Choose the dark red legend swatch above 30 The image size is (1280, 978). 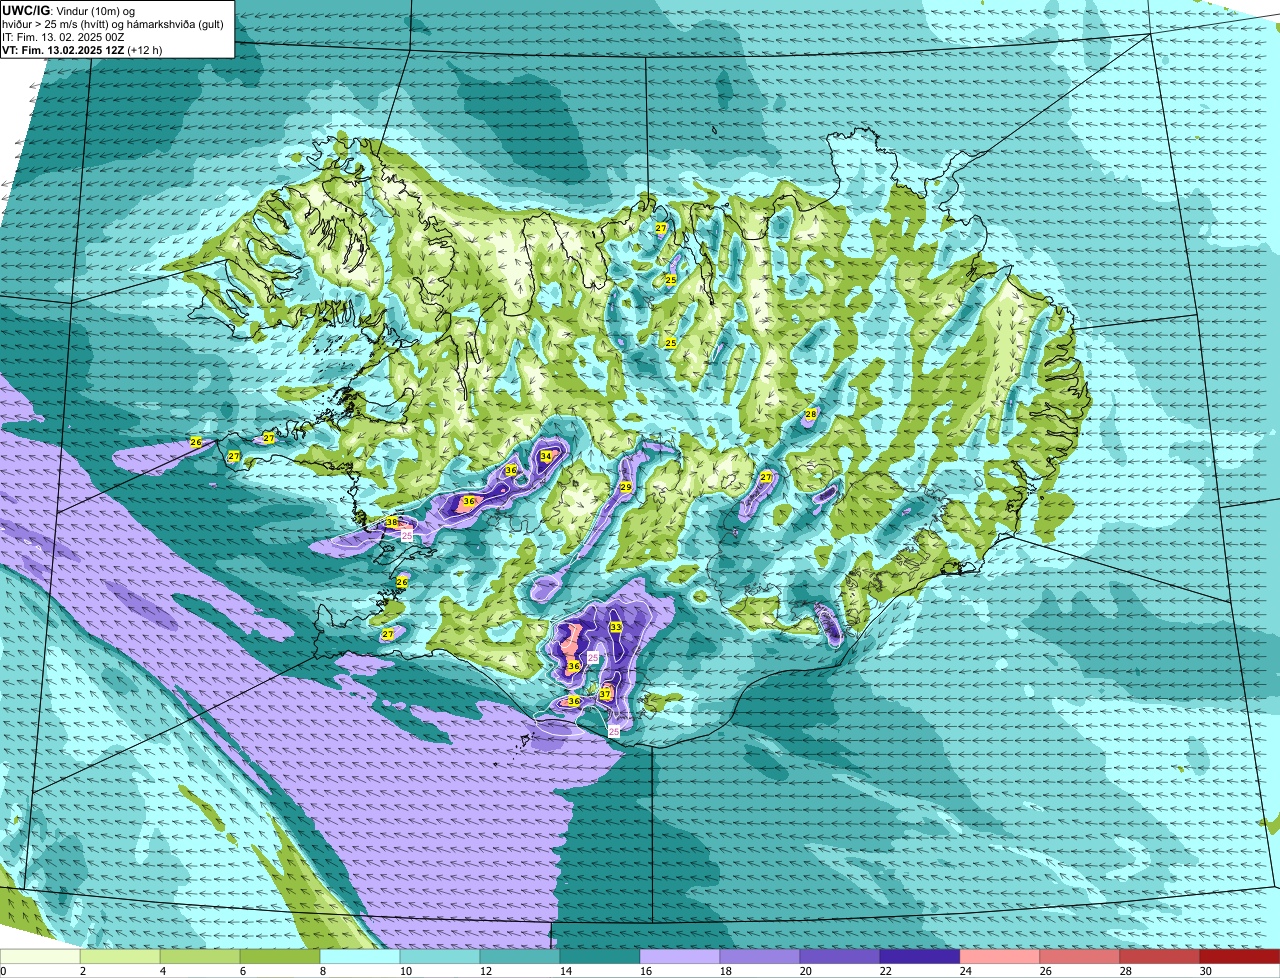coord(1240,956)
